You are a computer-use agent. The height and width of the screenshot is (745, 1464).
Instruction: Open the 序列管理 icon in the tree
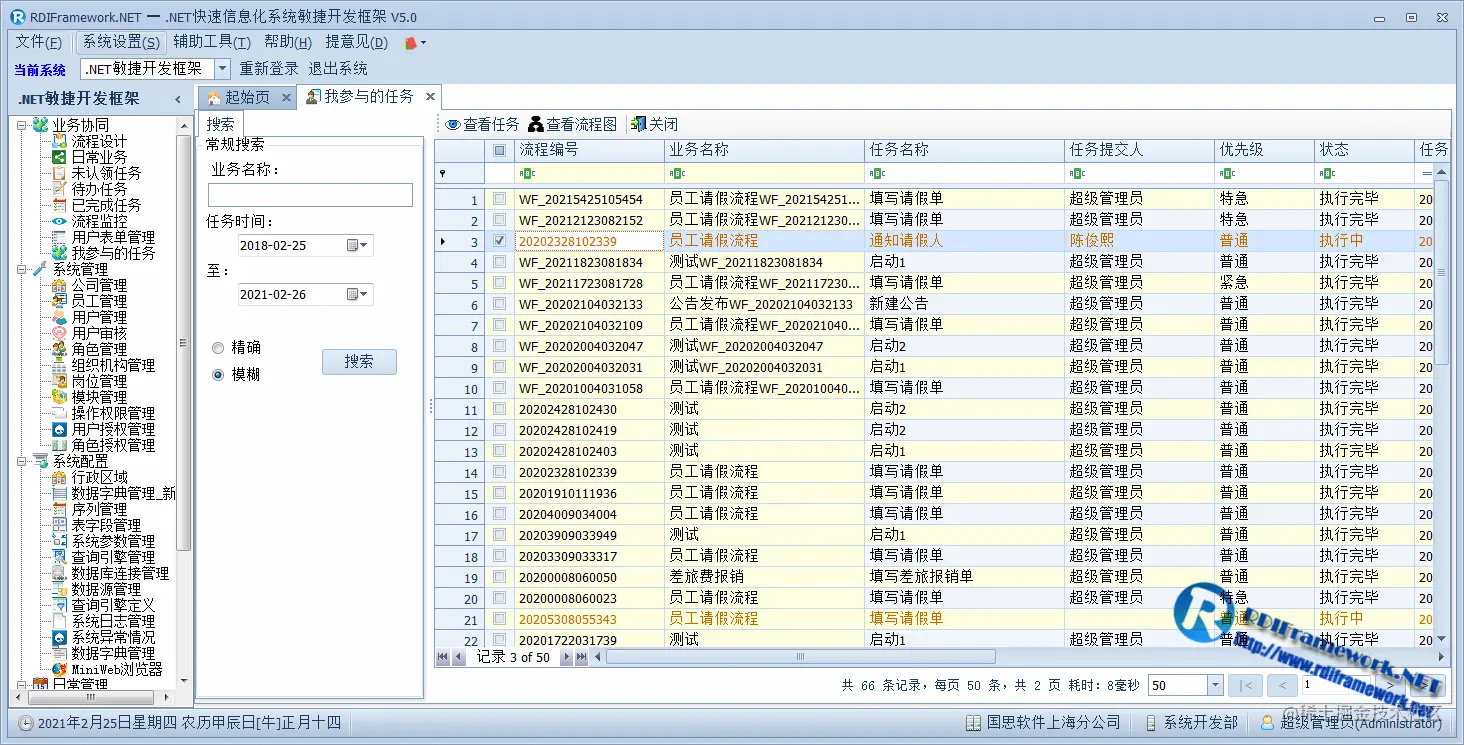(x=60, y=509)
